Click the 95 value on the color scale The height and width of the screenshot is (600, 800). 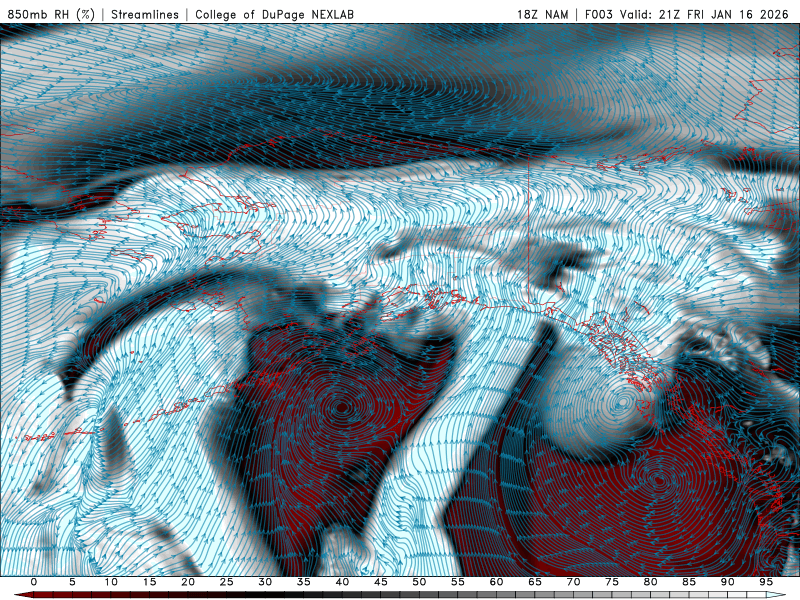click(766, 582)
